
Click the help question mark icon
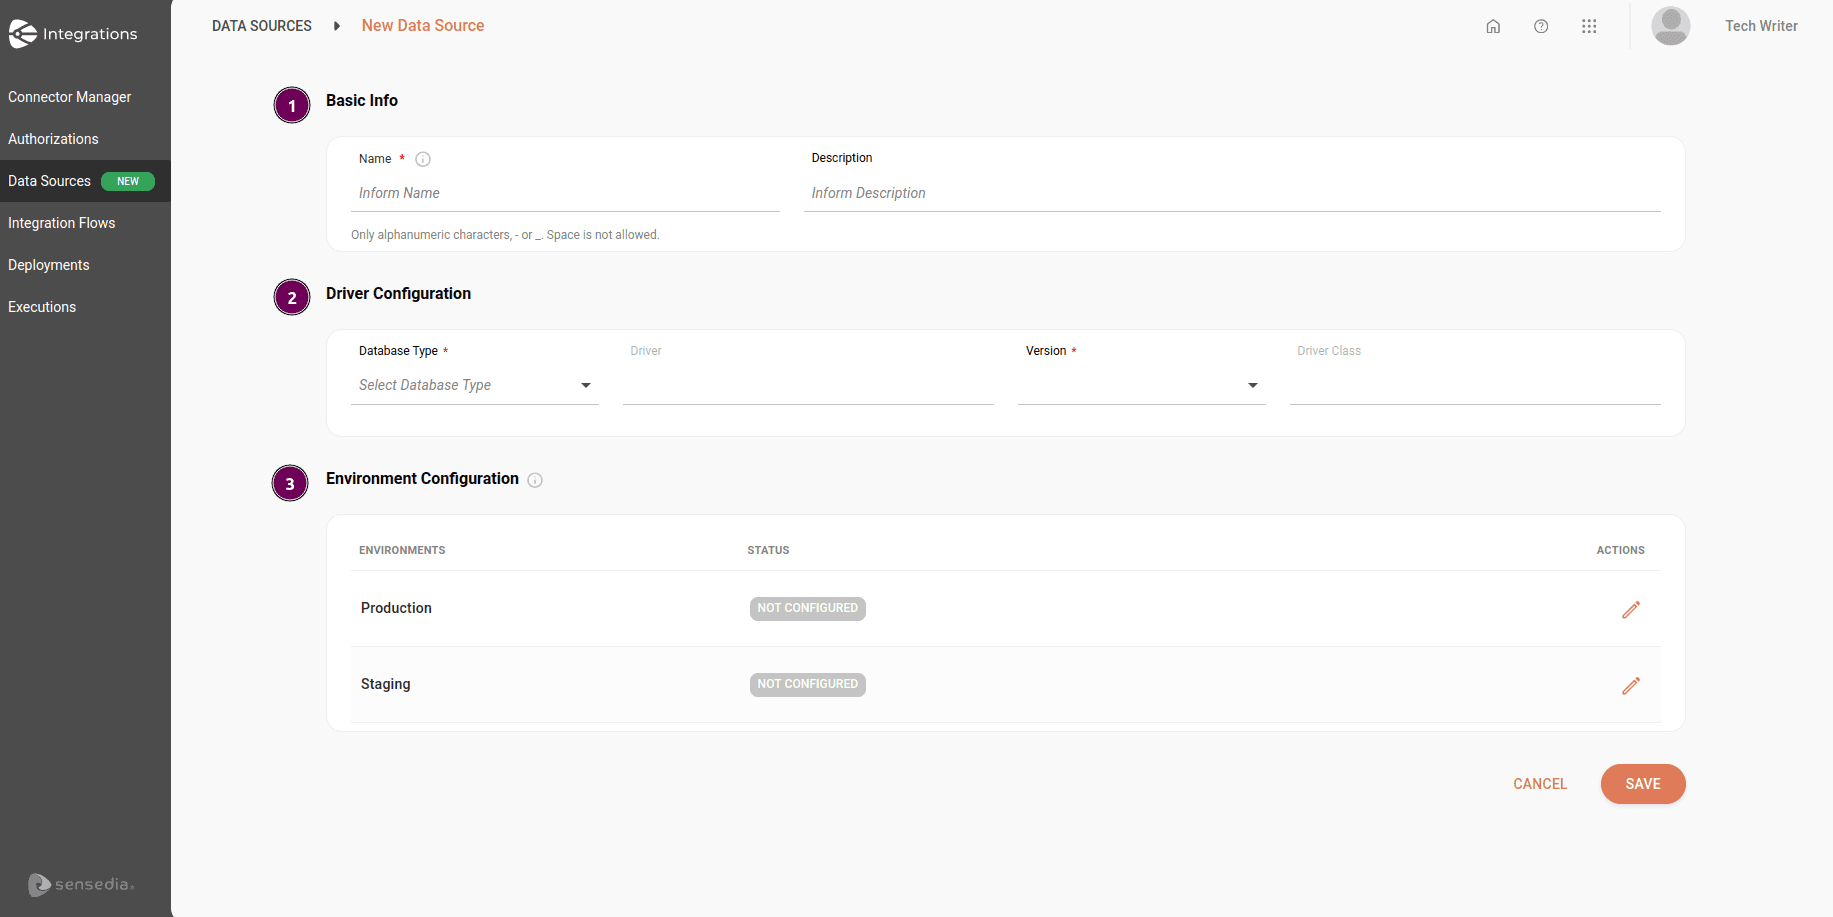pos(1541,26)
